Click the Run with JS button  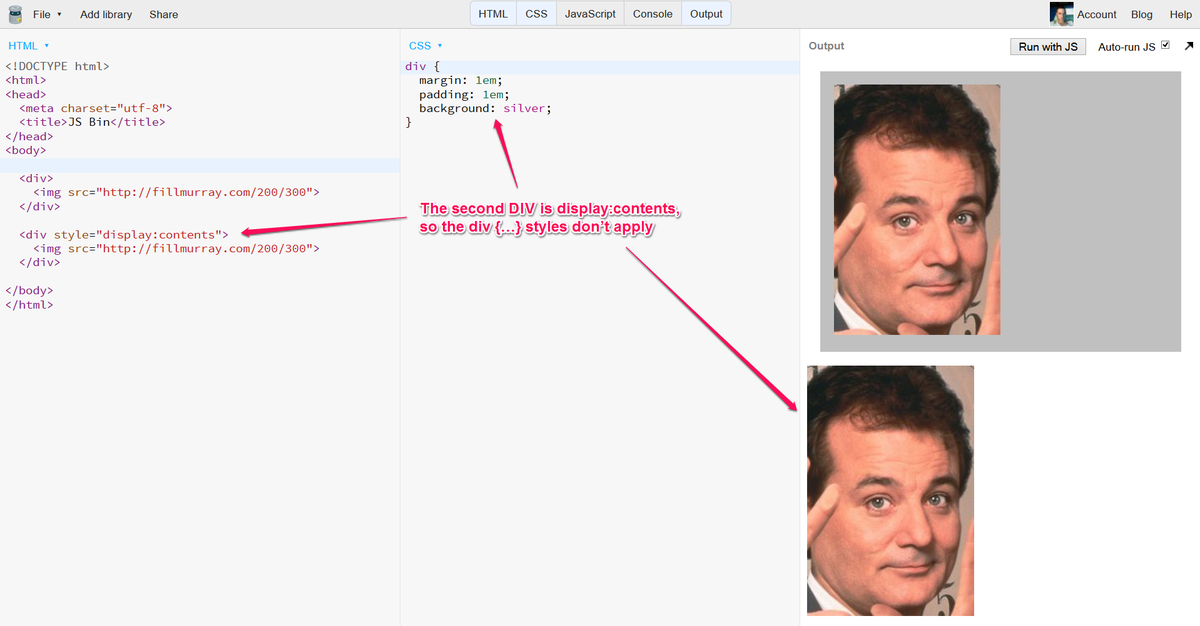point(1048,46)
